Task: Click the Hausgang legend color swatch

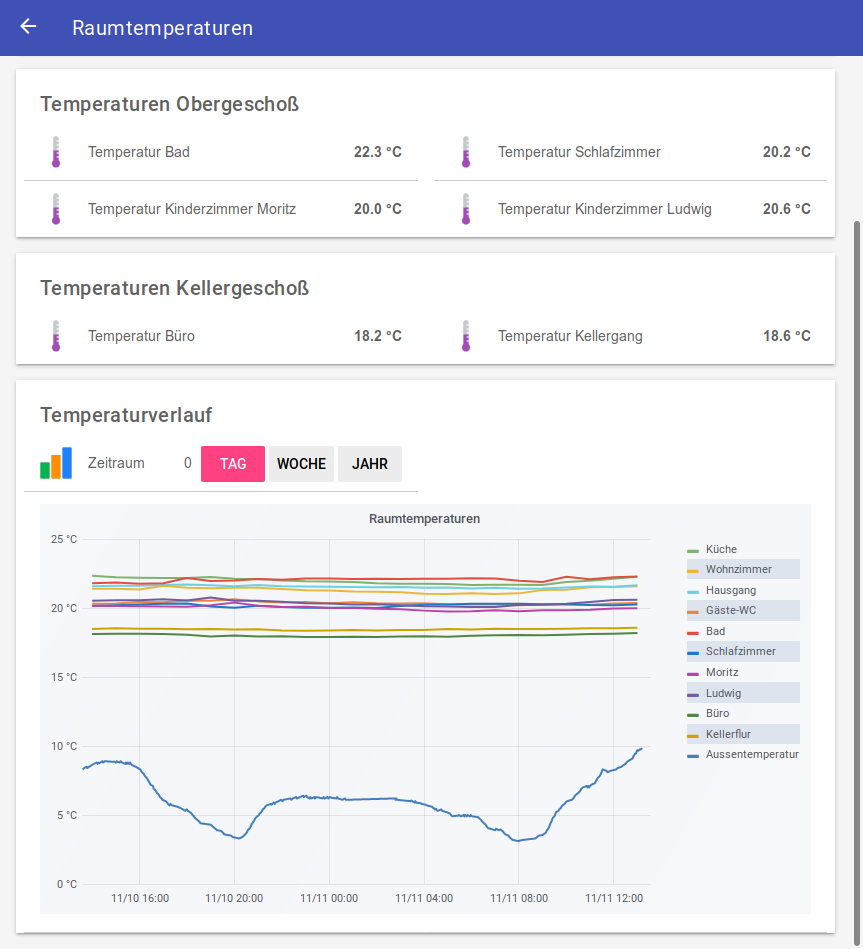Action: click(x=693, y=591)
